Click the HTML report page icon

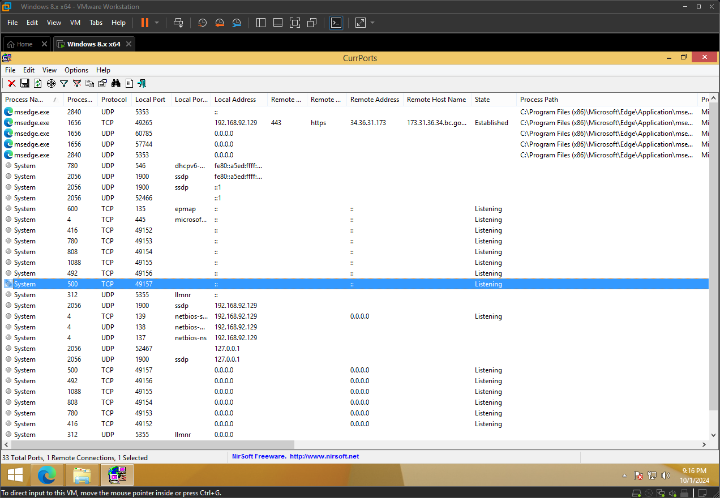(x=129, y=84)
